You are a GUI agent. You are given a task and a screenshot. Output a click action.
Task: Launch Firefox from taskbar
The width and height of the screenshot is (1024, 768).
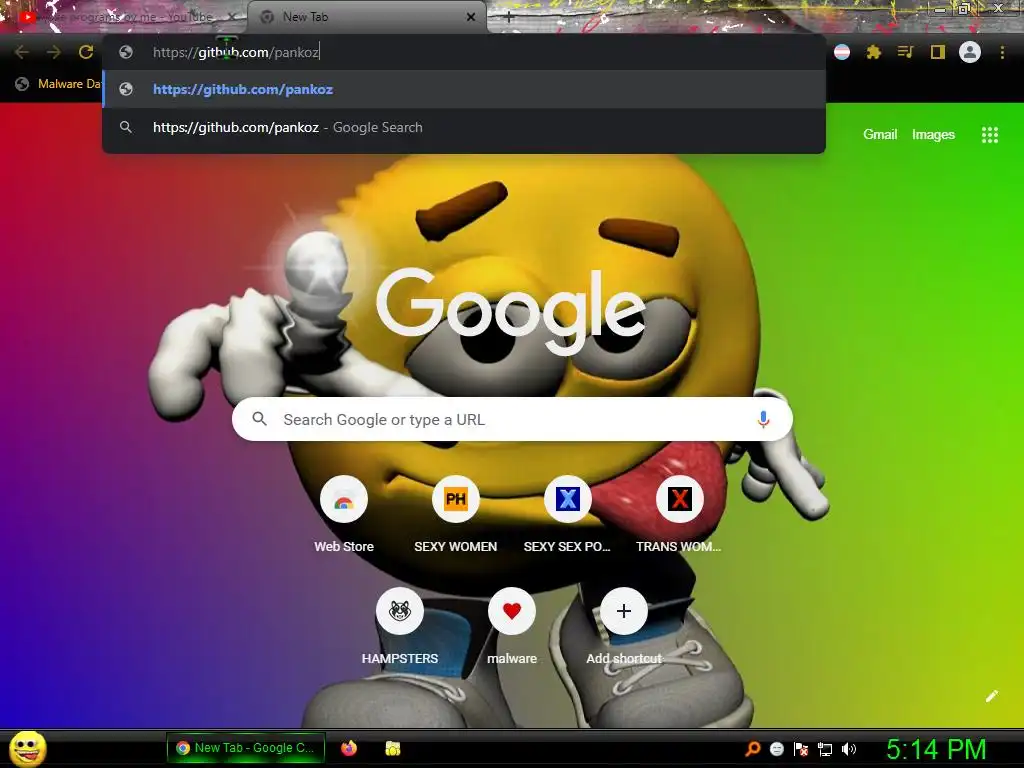[349, 748]
